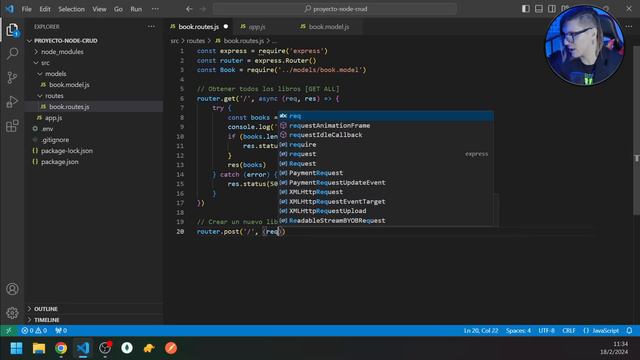Open the Go menu
The height and width of the screenshot is (360, 640).
click(118, 9)
